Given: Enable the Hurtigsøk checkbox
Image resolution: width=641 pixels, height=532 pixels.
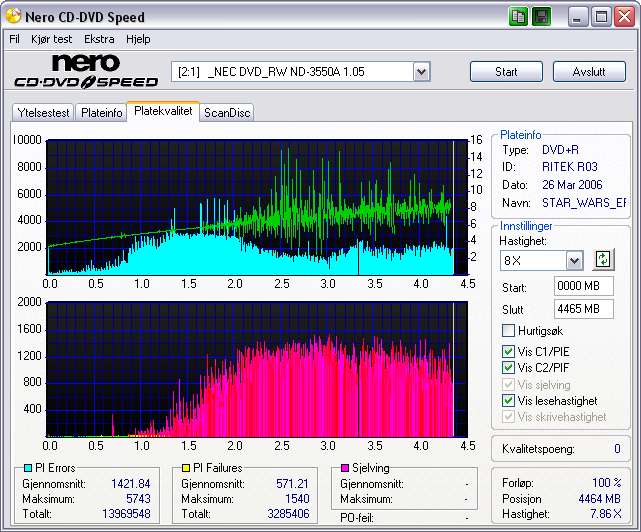Looking at the screenshot, I should coord(509,331).
